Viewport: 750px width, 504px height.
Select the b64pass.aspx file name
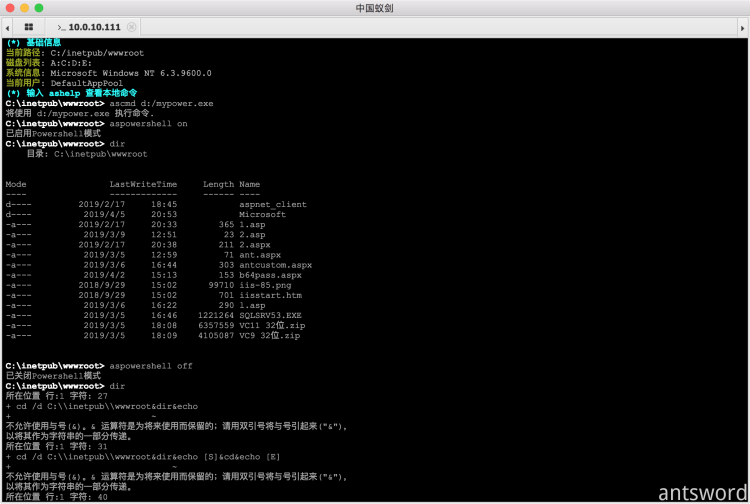270,275
